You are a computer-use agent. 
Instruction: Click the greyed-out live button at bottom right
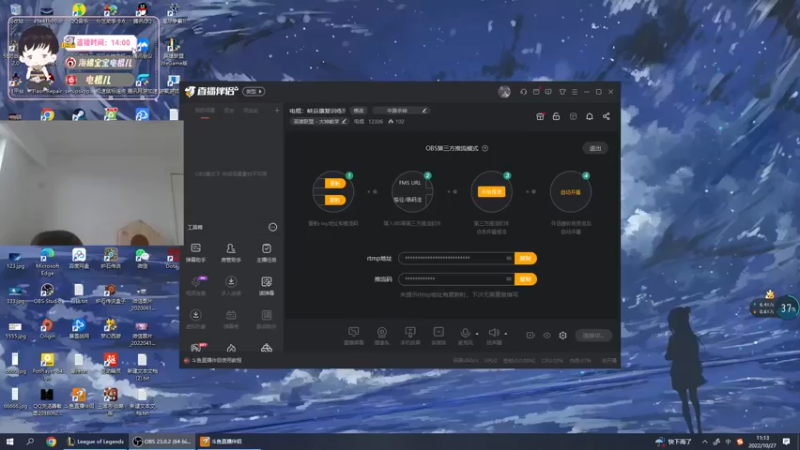[x=593, y=335]
